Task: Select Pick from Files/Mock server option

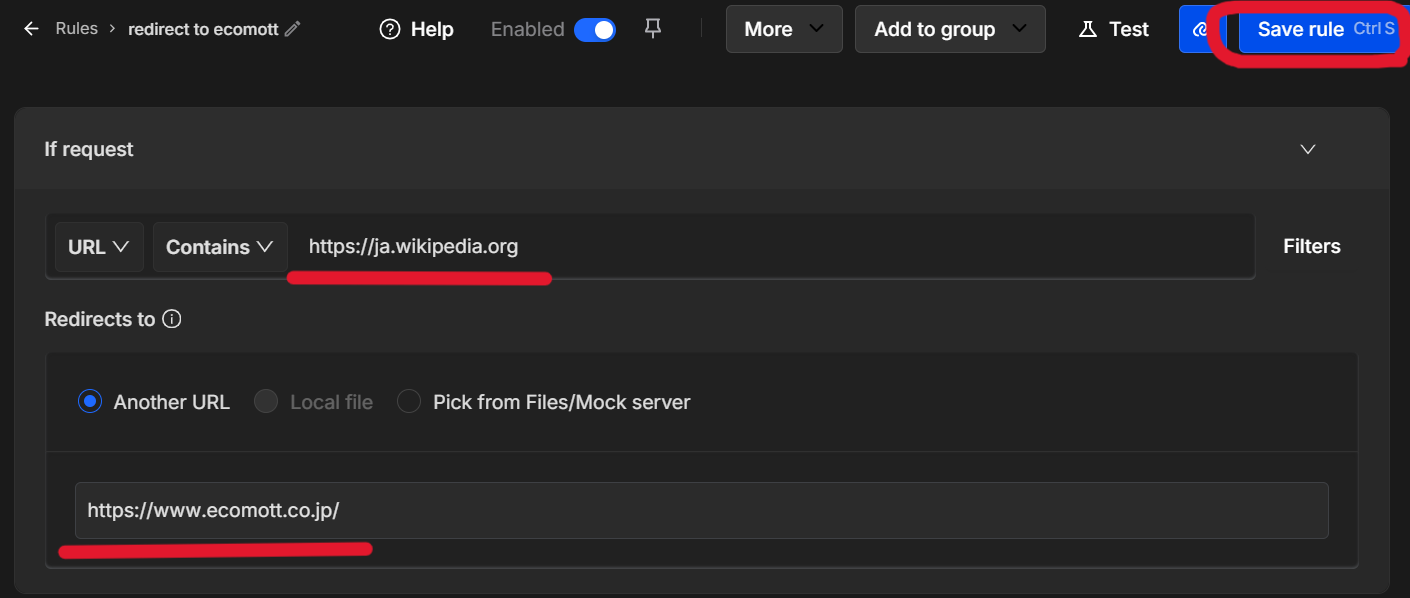Action: [409, 402]
